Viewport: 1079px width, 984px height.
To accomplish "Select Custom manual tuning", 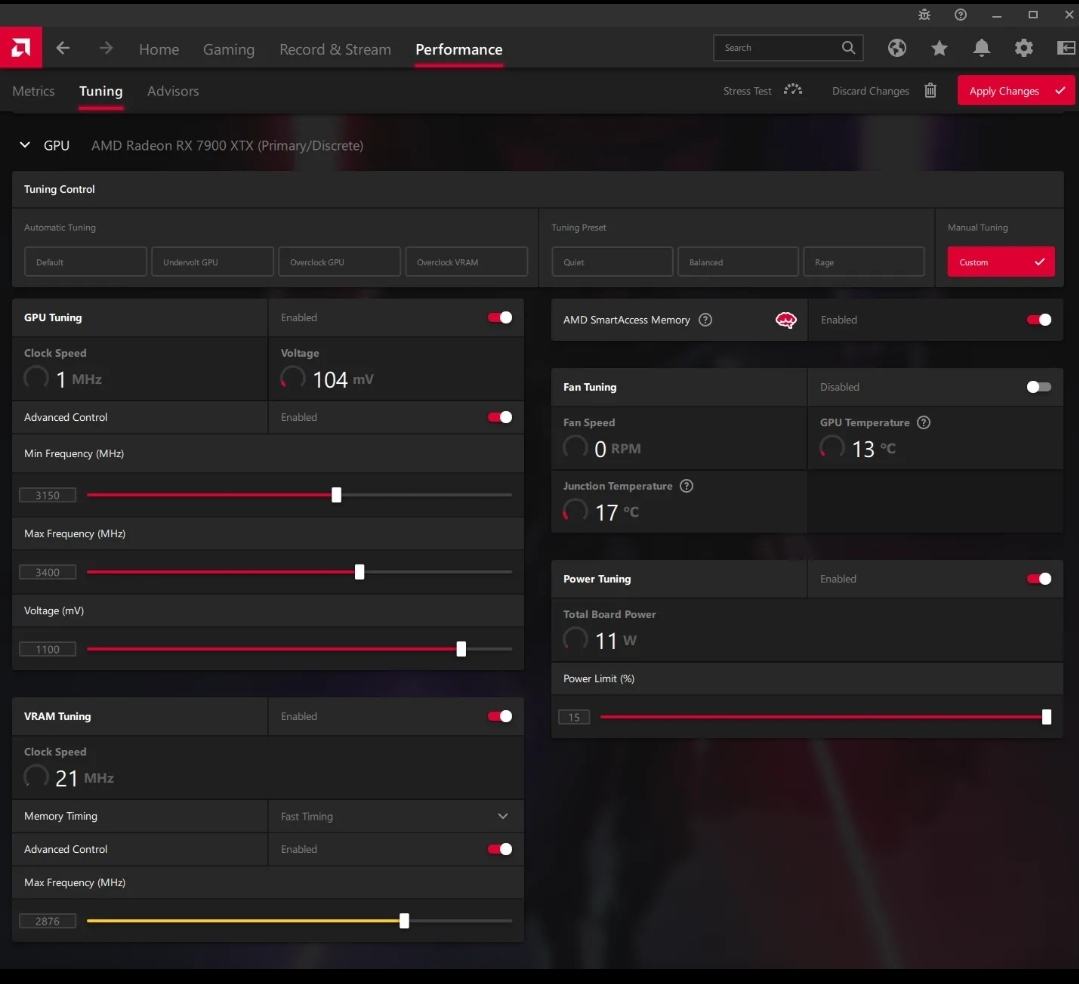I will (1001, 262).
